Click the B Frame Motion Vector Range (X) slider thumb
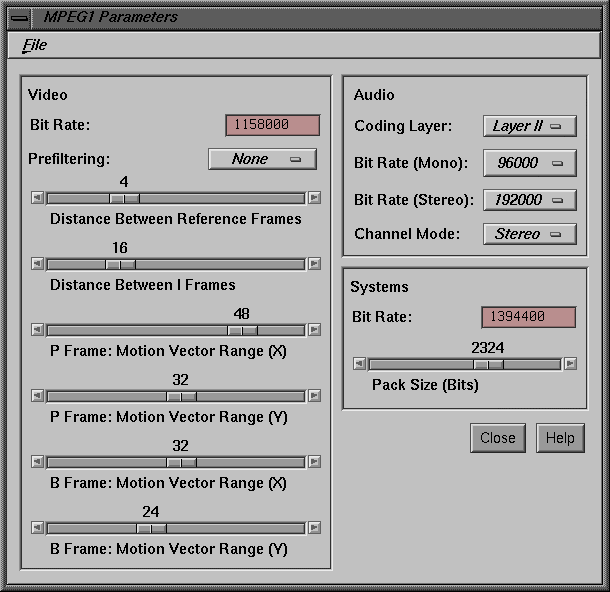Image resolution: width=610 pixels, height=592 pixels. coord(182,462)
